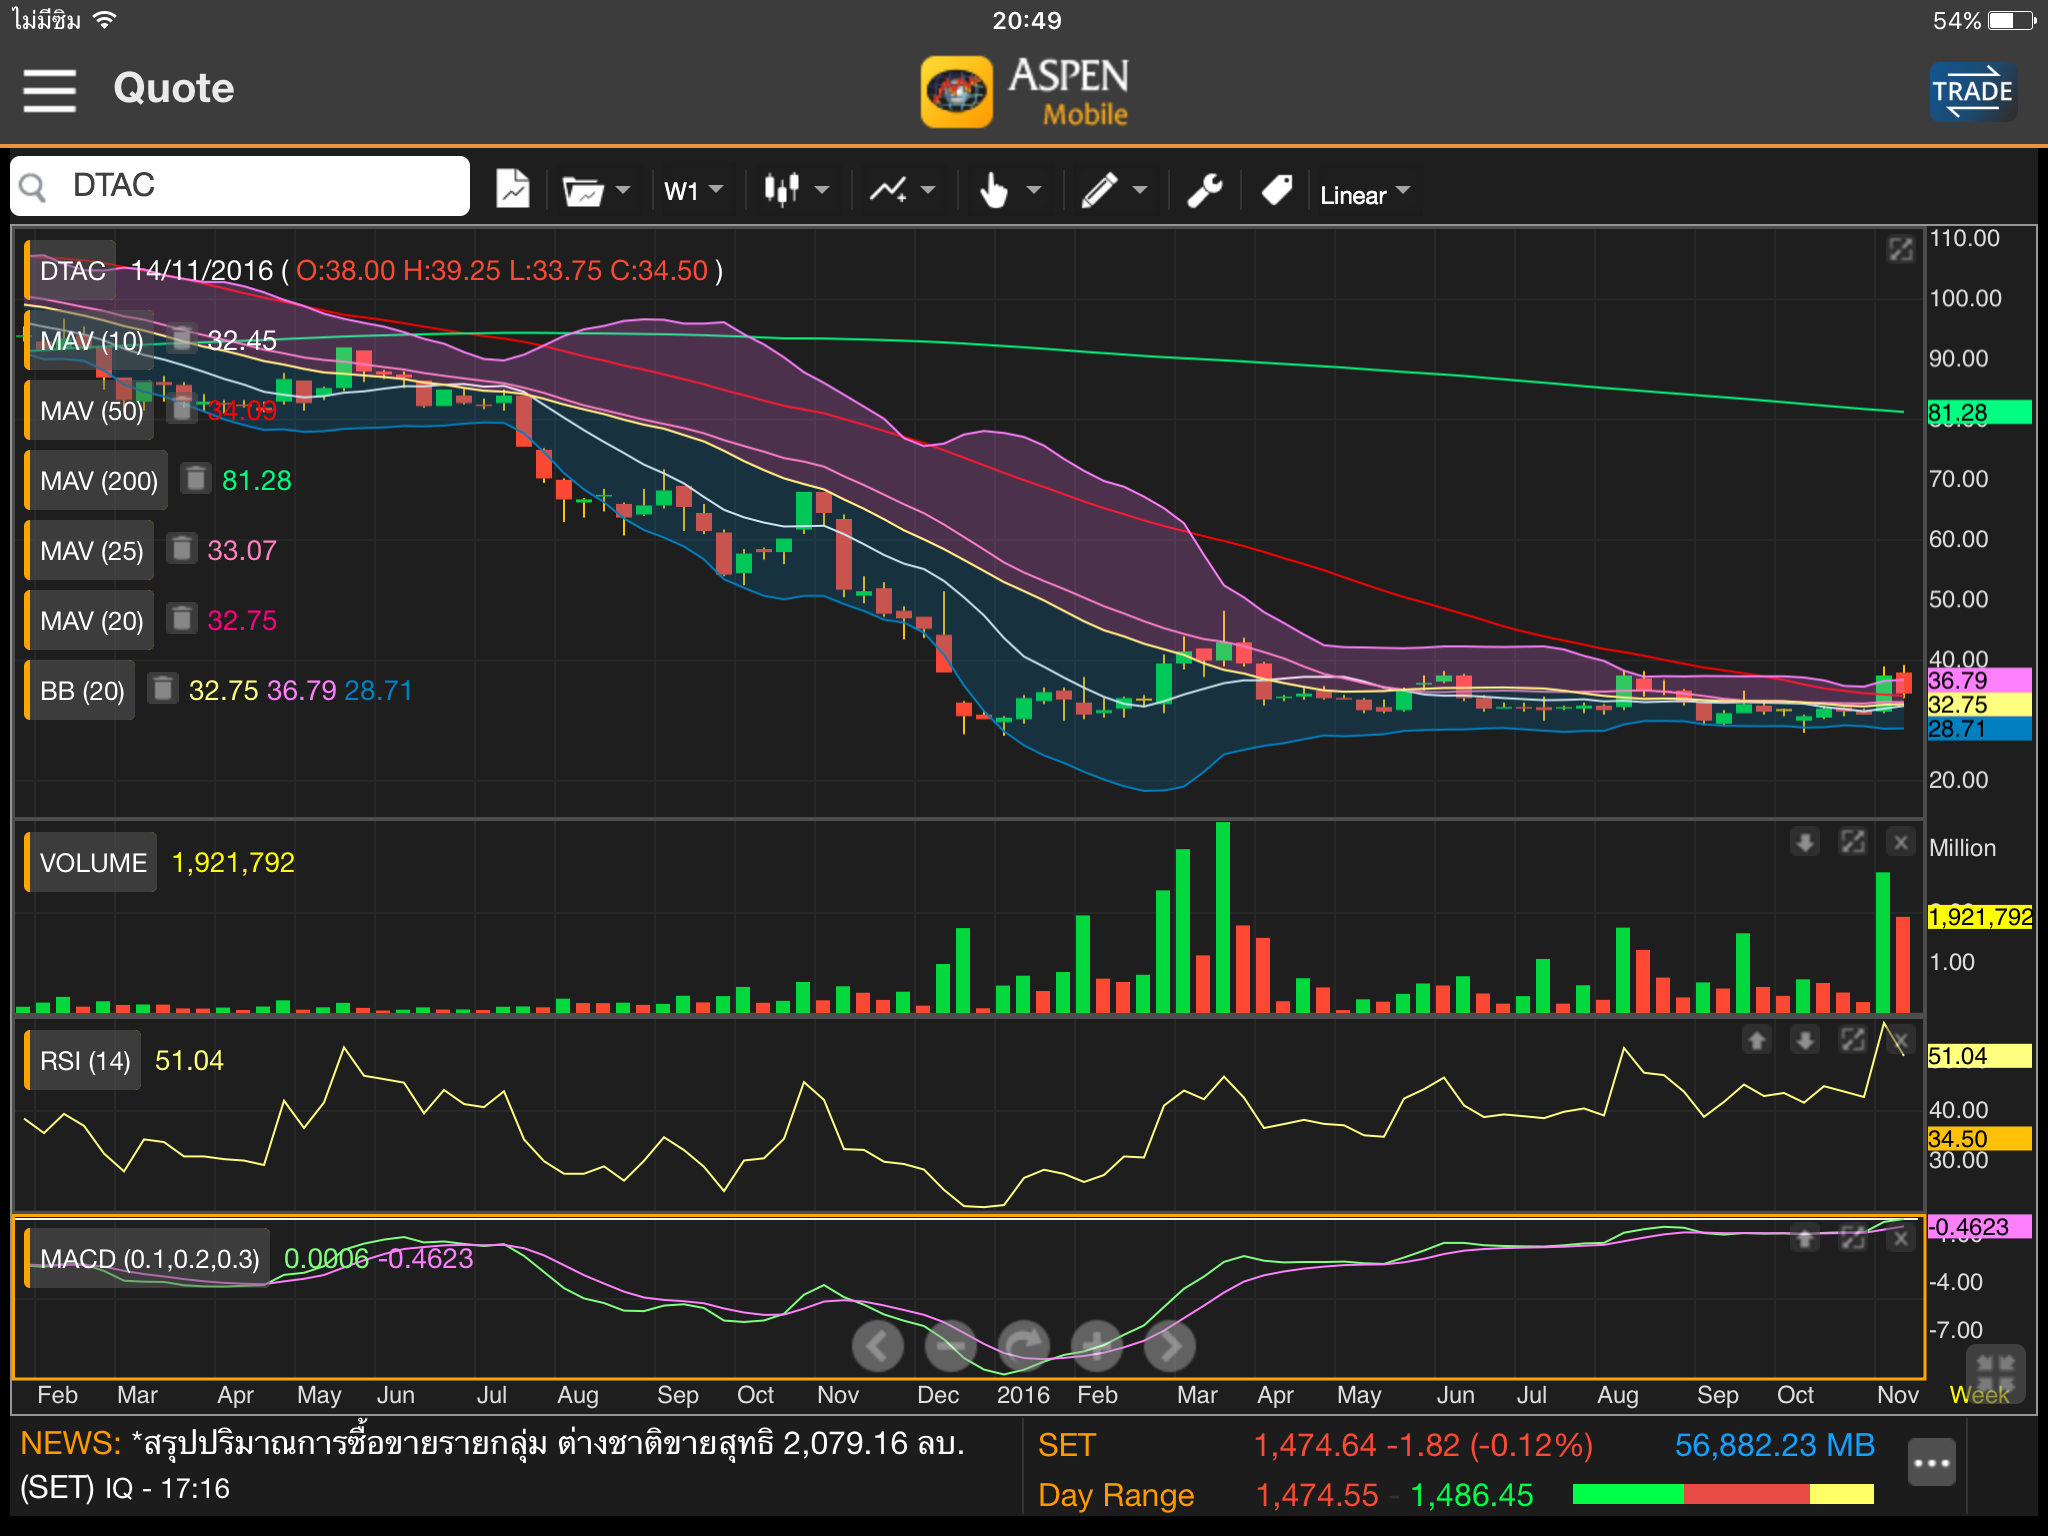The width and height of the screenshot is (2048, 1536).
Task: Move the RSI panel down
Action: [1805, 1040]
